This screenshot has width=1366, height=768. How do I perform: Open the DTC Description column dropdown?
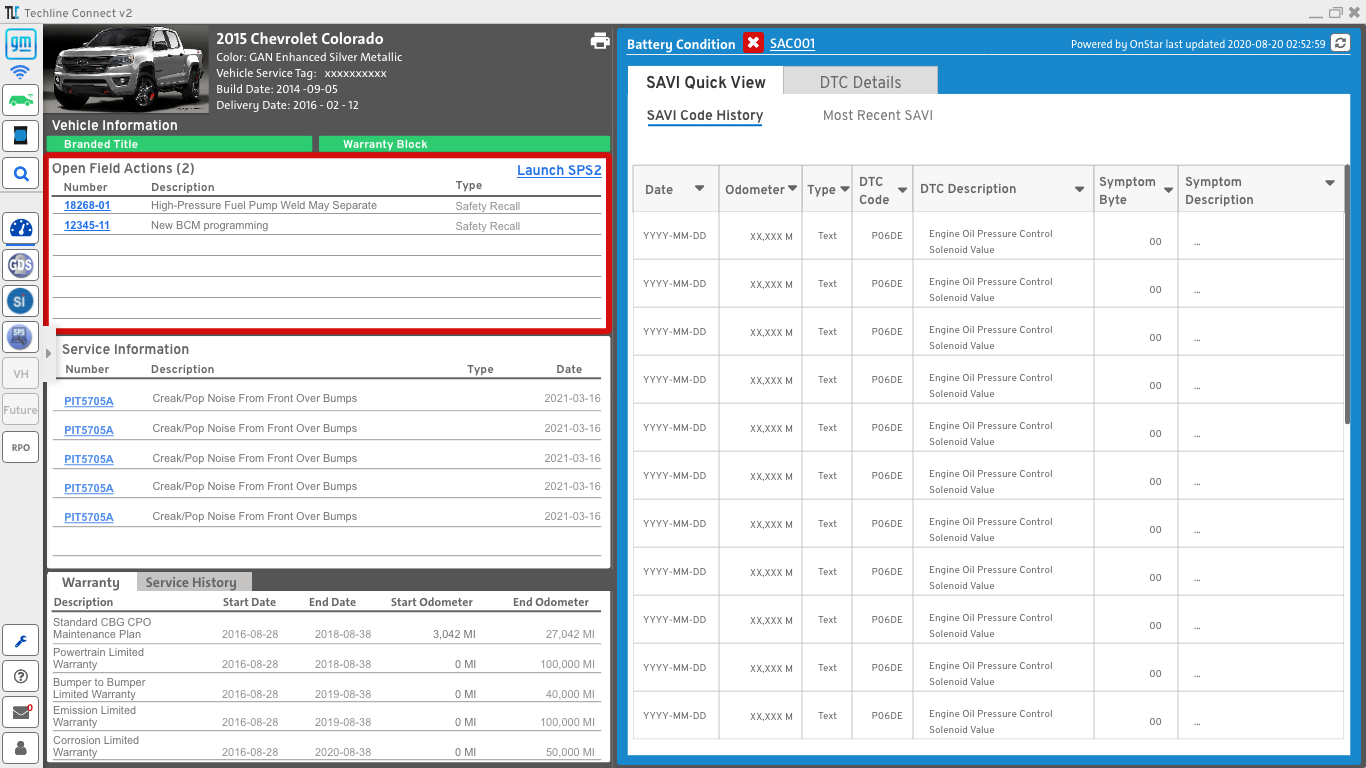tap(1080, 189)
